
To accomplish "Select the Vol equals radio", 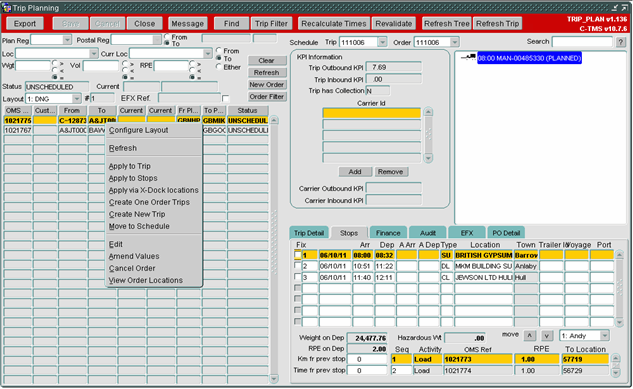I will point(125,77).
